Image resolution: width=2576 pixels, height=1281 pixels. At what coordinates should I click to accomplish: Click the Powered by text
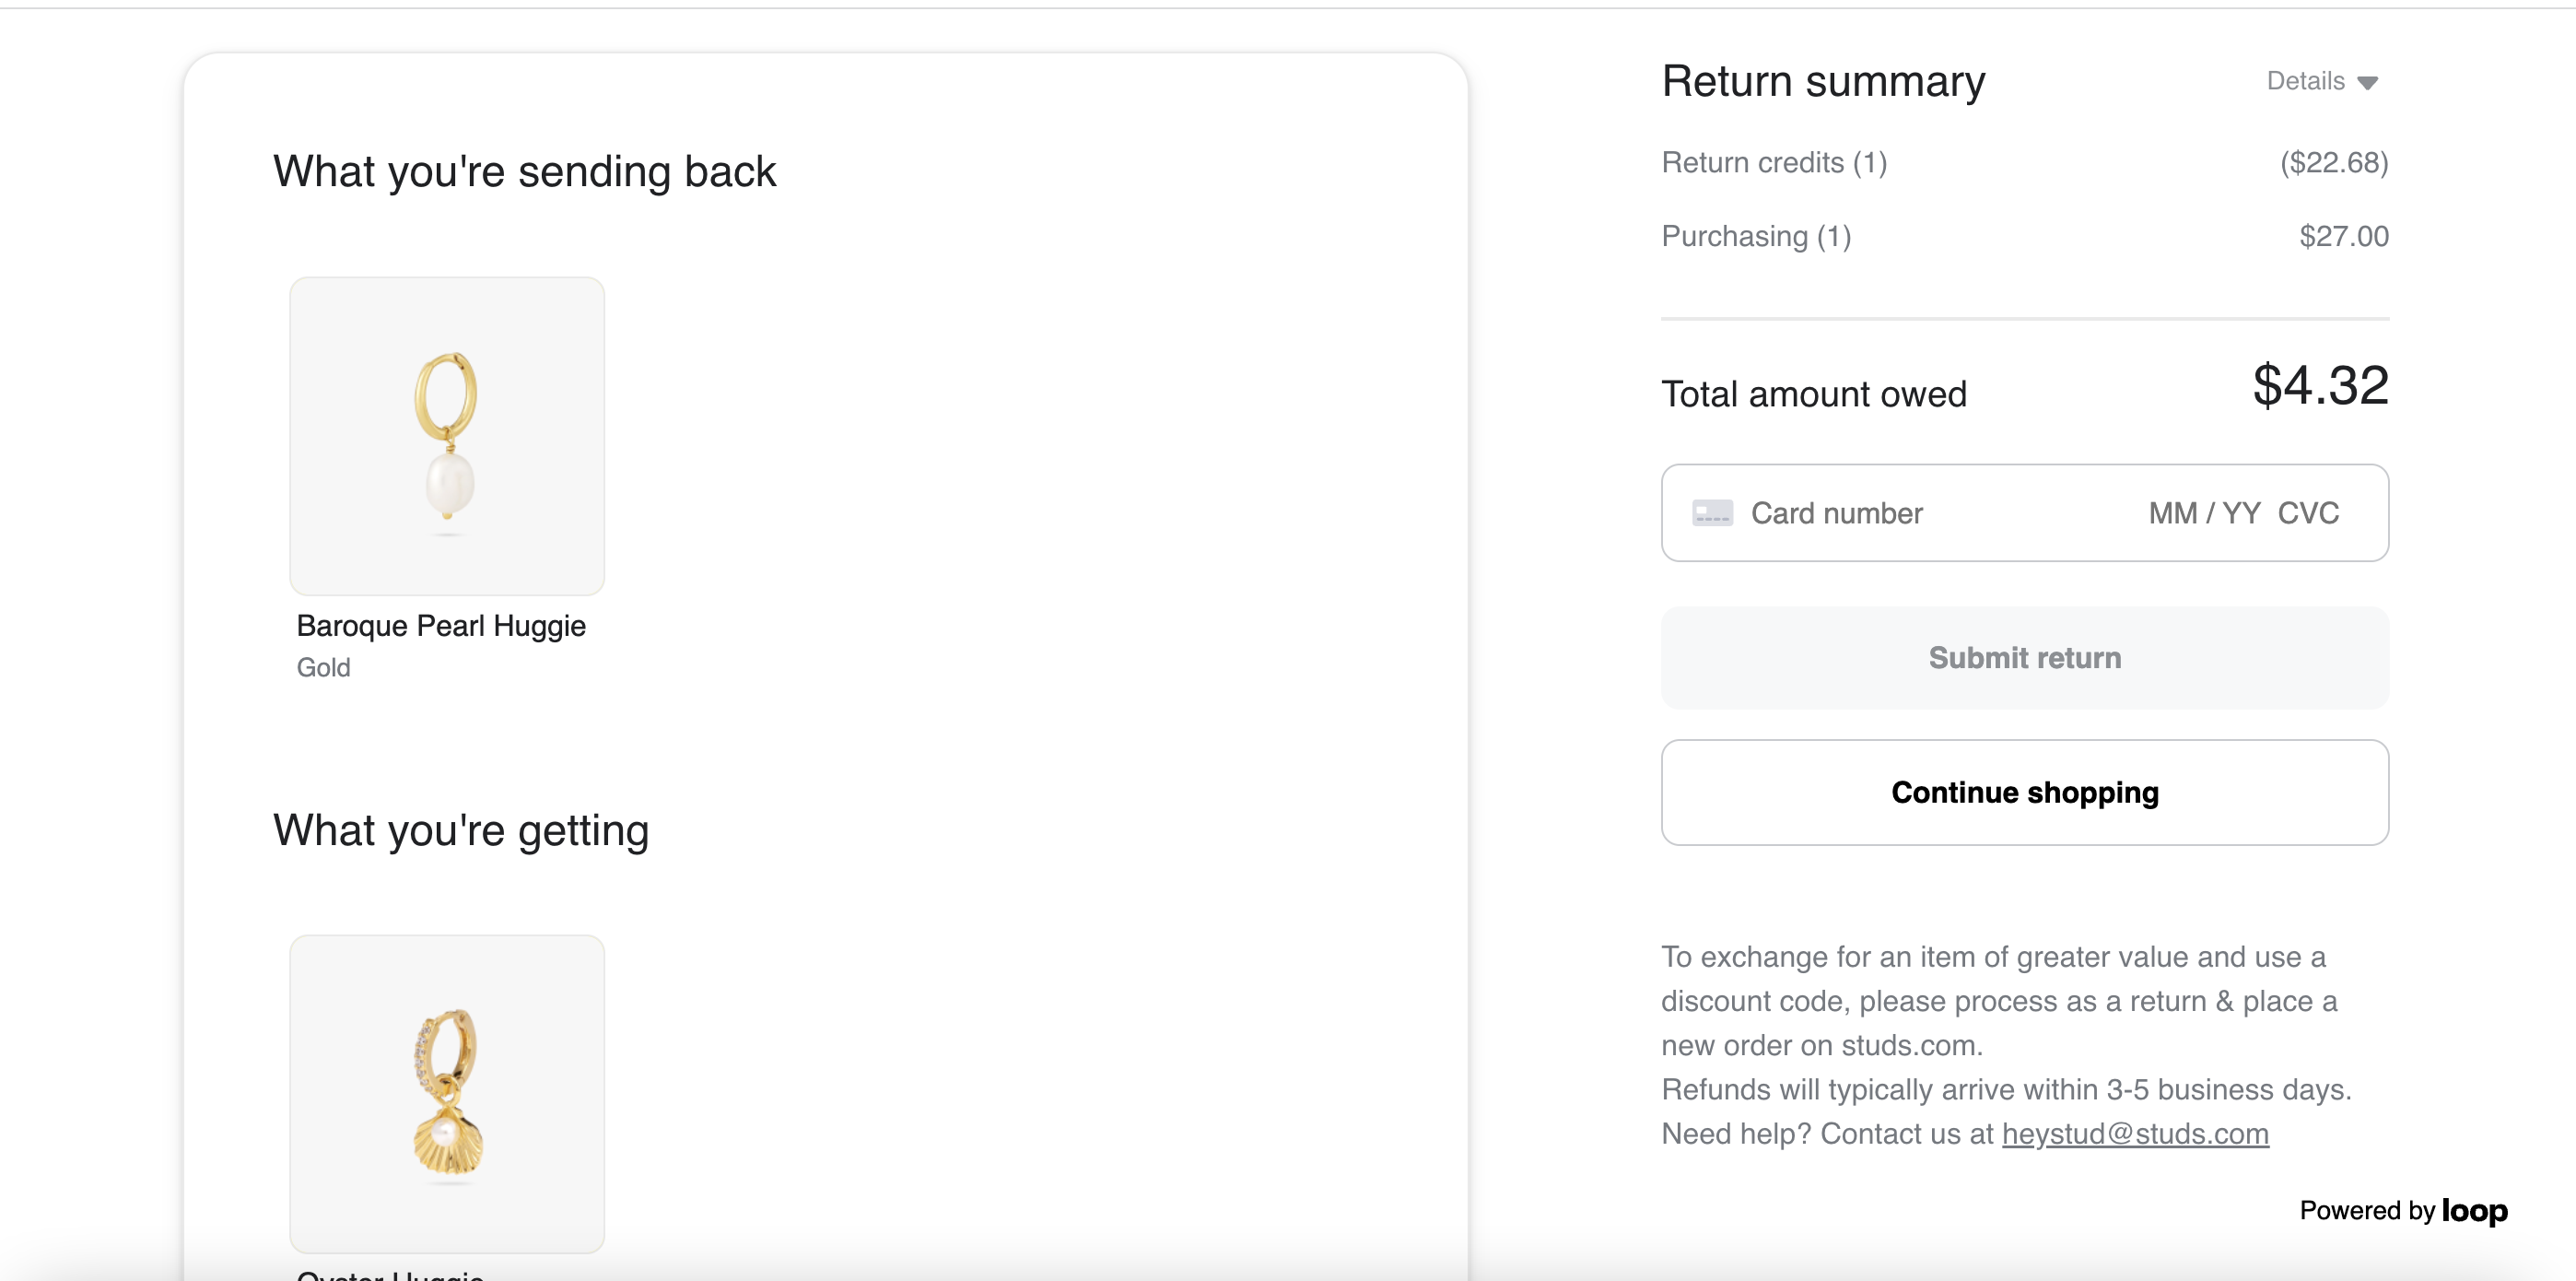click(2366, 1210)
